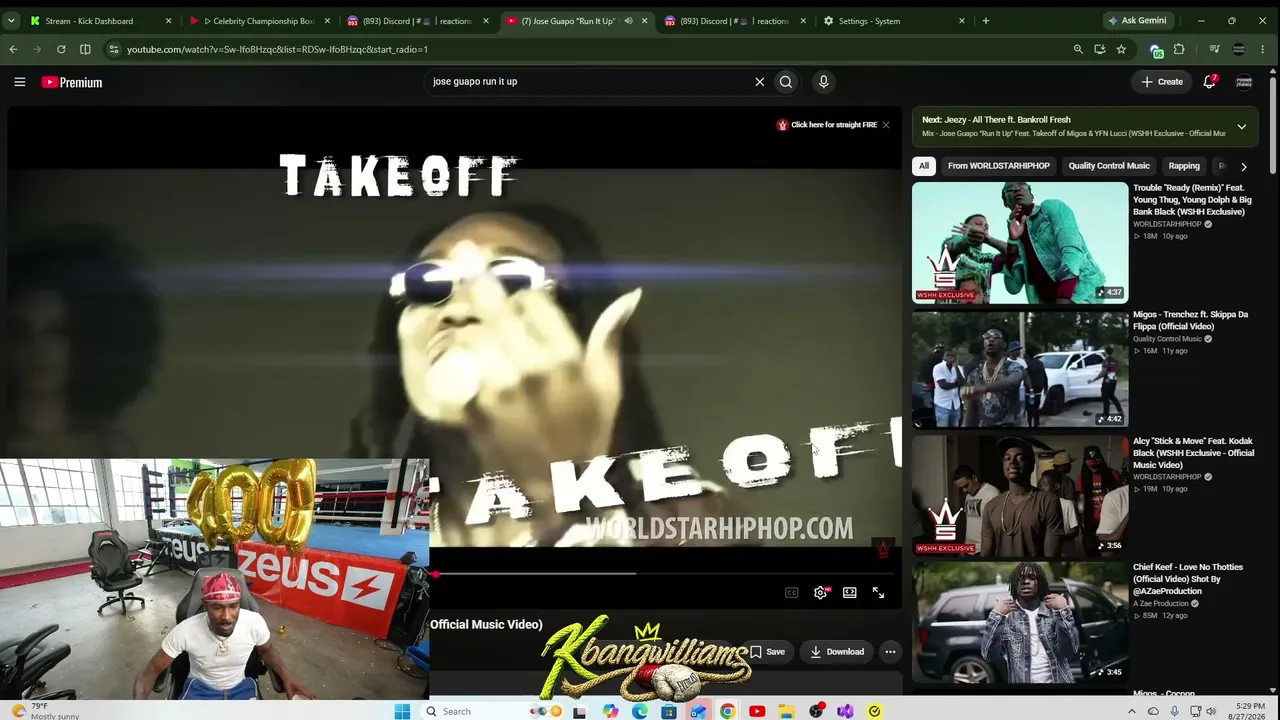
Task: Open Alcy 'Stick & Move' video thumbnail
Action: click(x=1020, y=496)
